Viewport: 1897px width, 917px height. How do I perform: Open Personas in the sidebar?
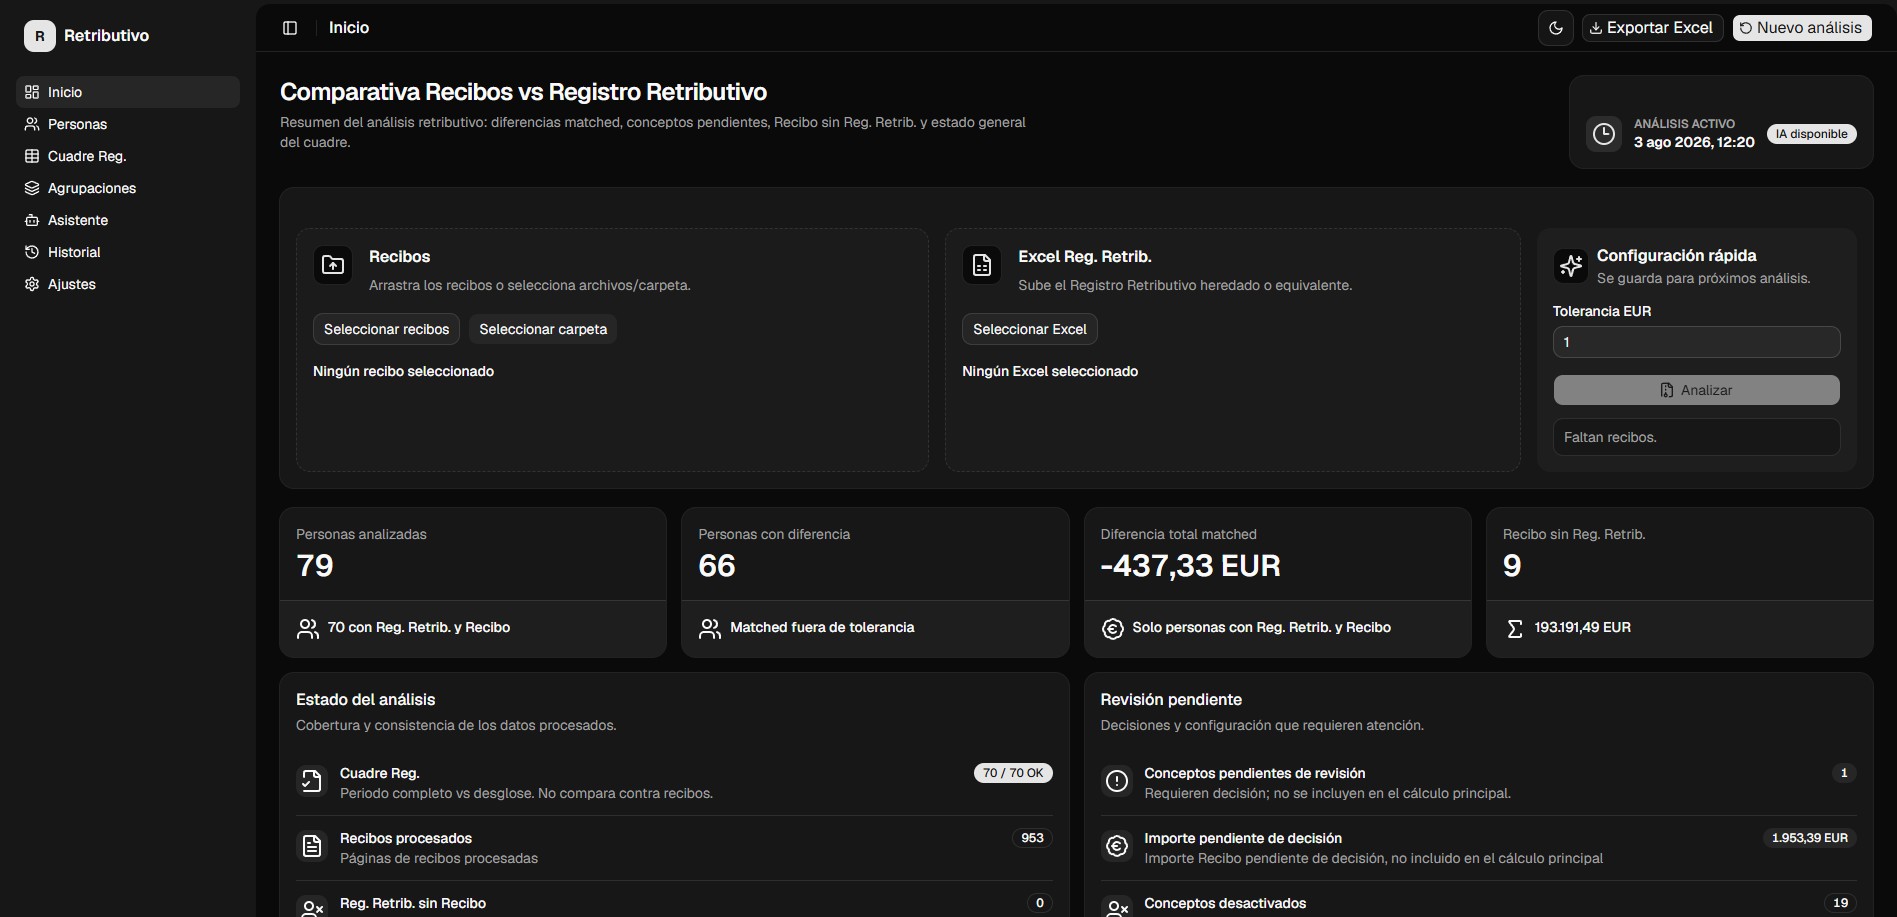click(128, 124)
